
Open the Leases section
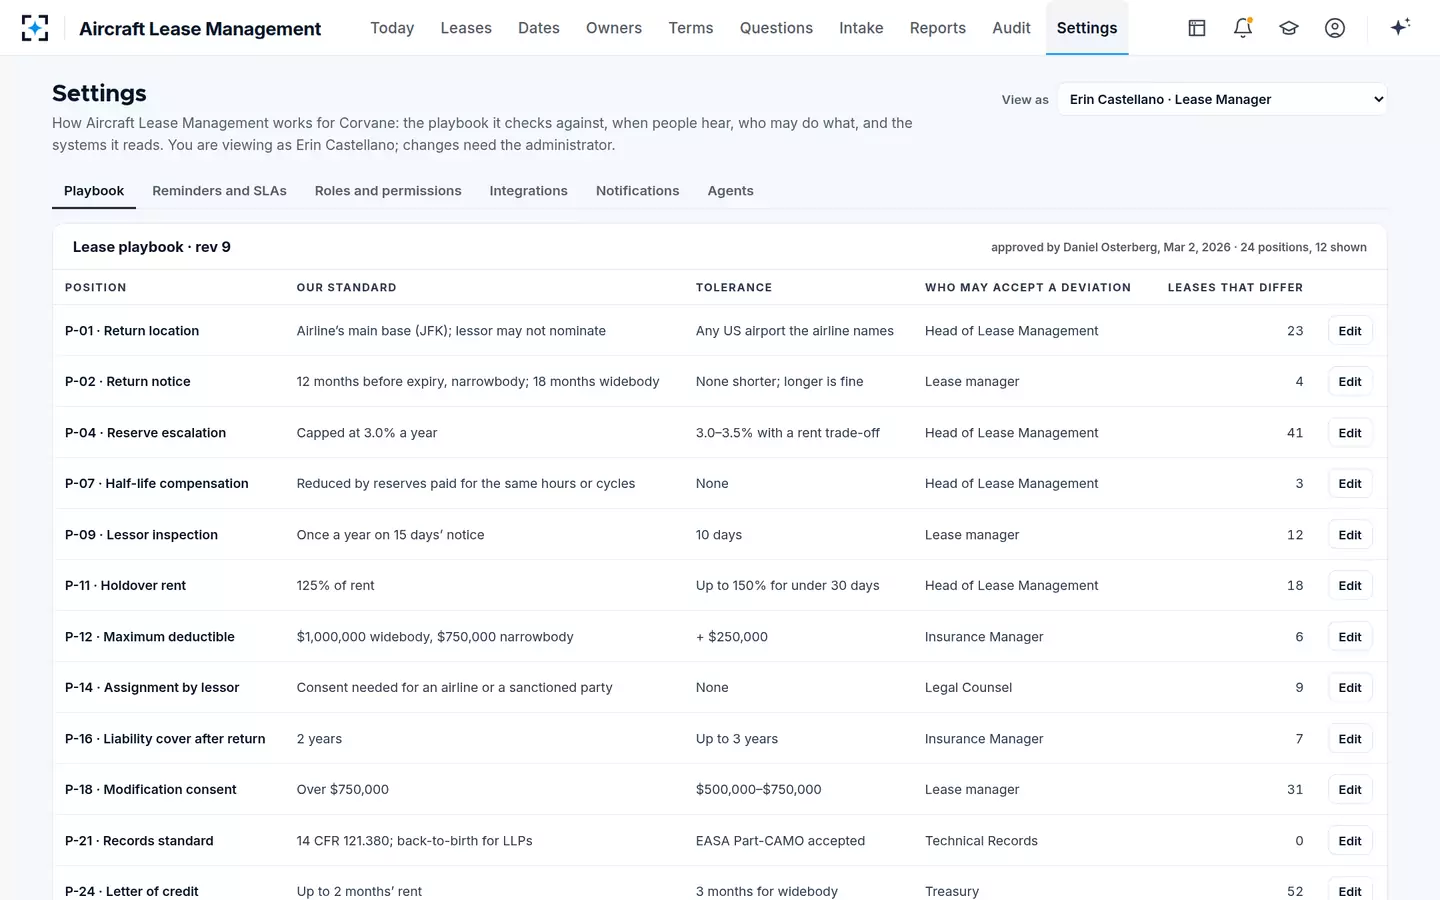coord(466,28)
